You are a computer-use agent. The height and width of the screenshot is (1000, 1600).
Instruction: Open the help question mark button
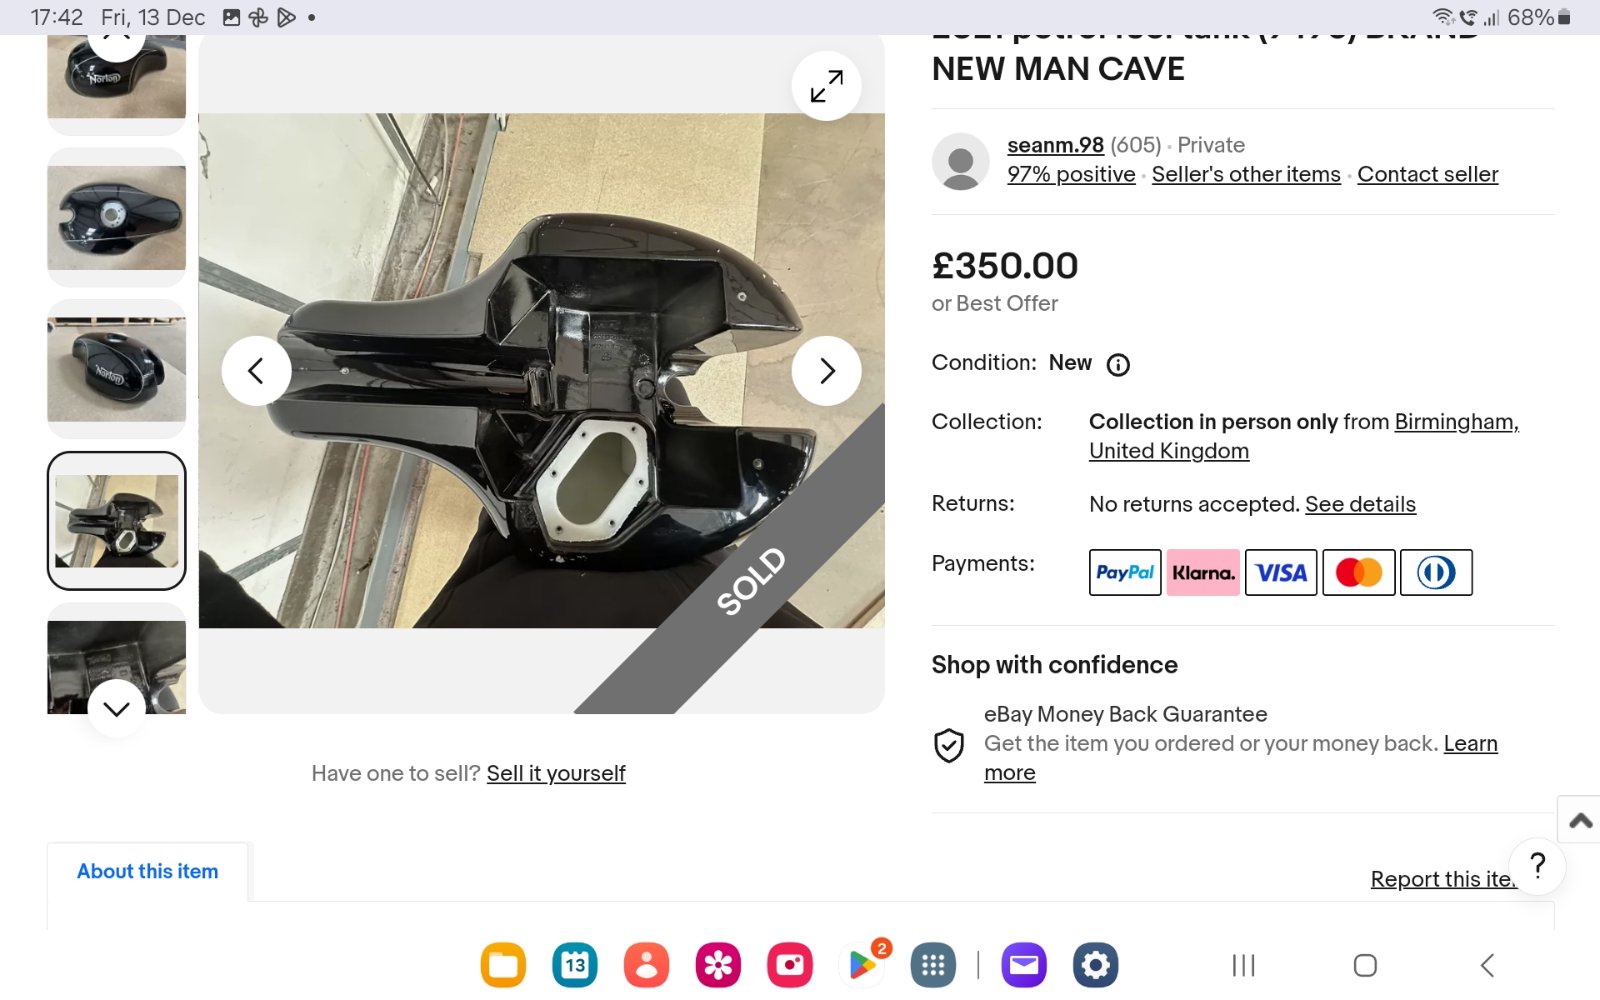[x=1537, y=865]
